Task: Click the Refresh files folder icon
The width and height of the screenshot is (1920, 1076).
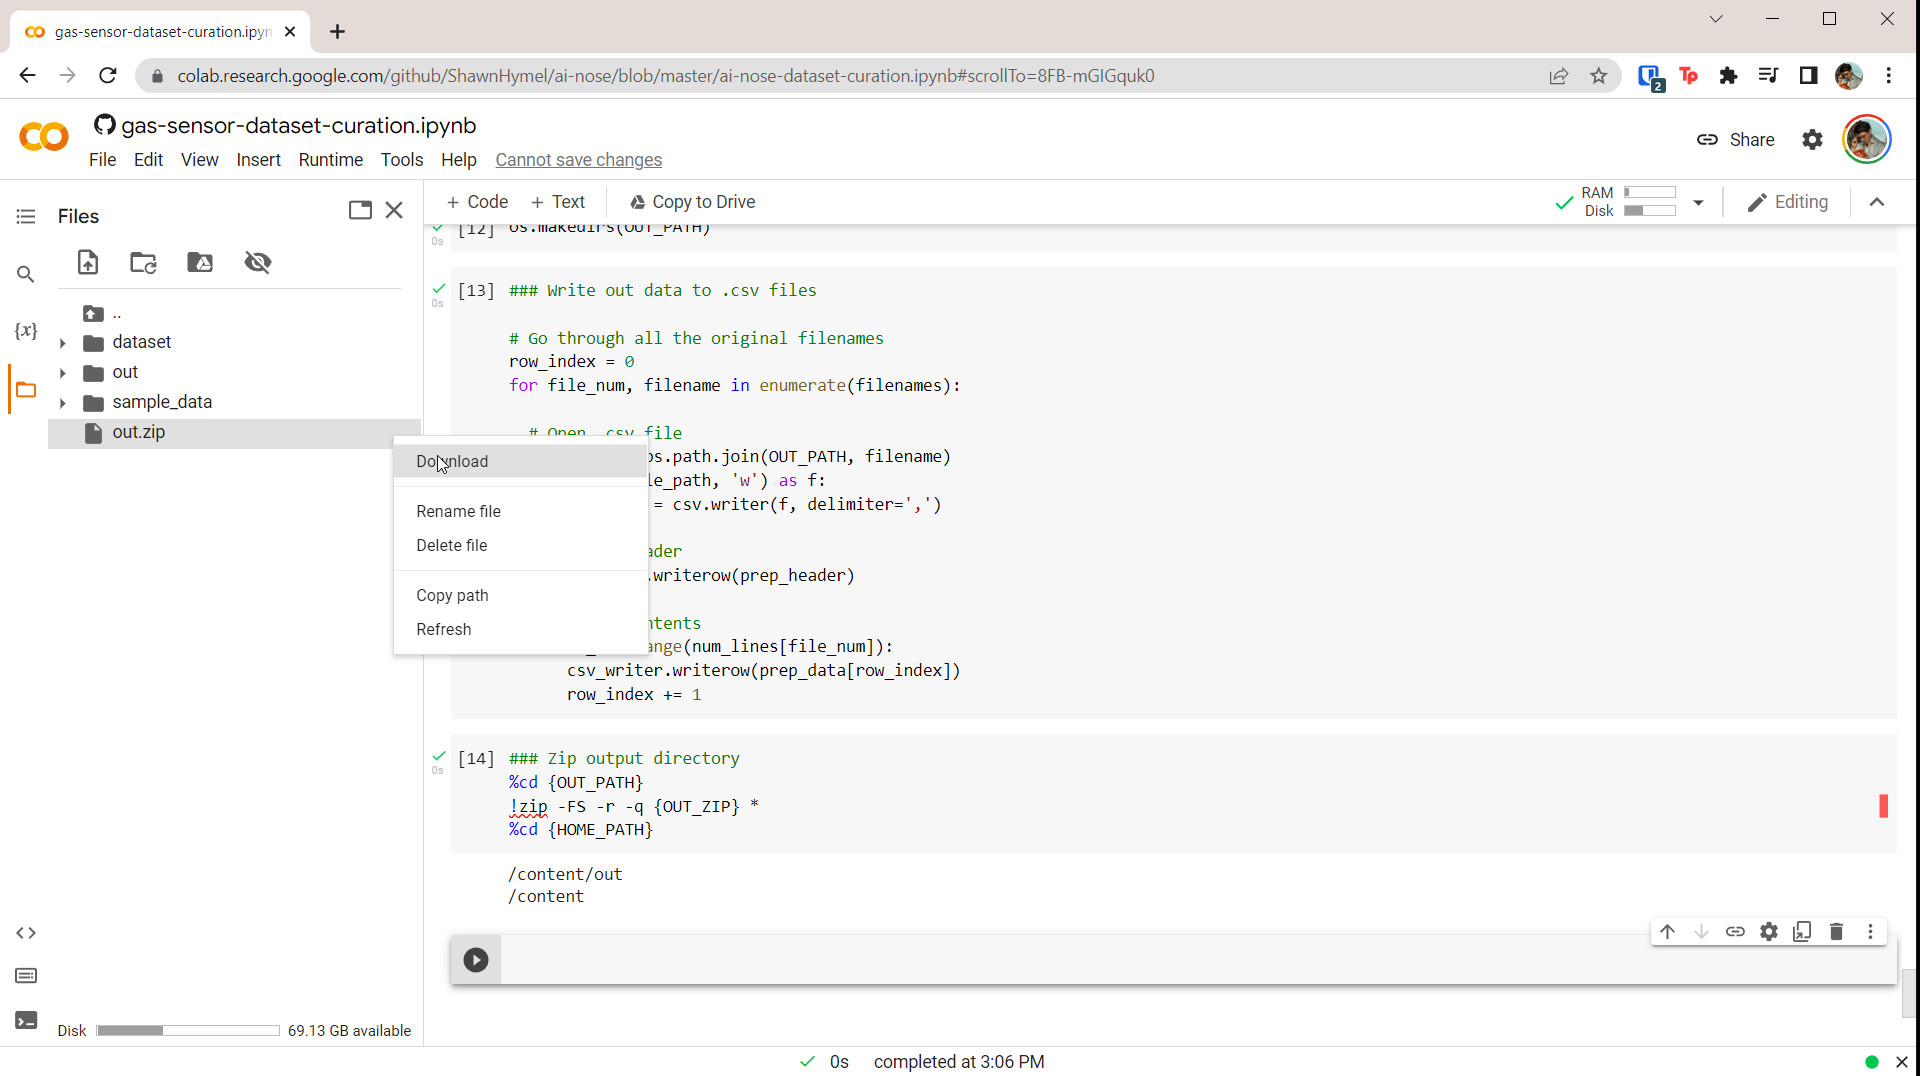Action: [143, 263]
